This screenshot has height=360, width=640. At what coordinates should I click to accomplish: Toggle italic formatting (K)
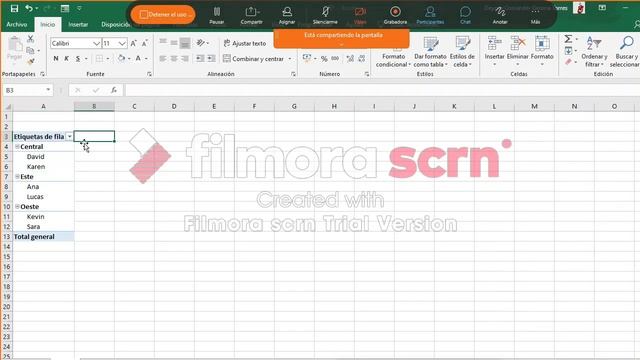click(x=67, y=59)
